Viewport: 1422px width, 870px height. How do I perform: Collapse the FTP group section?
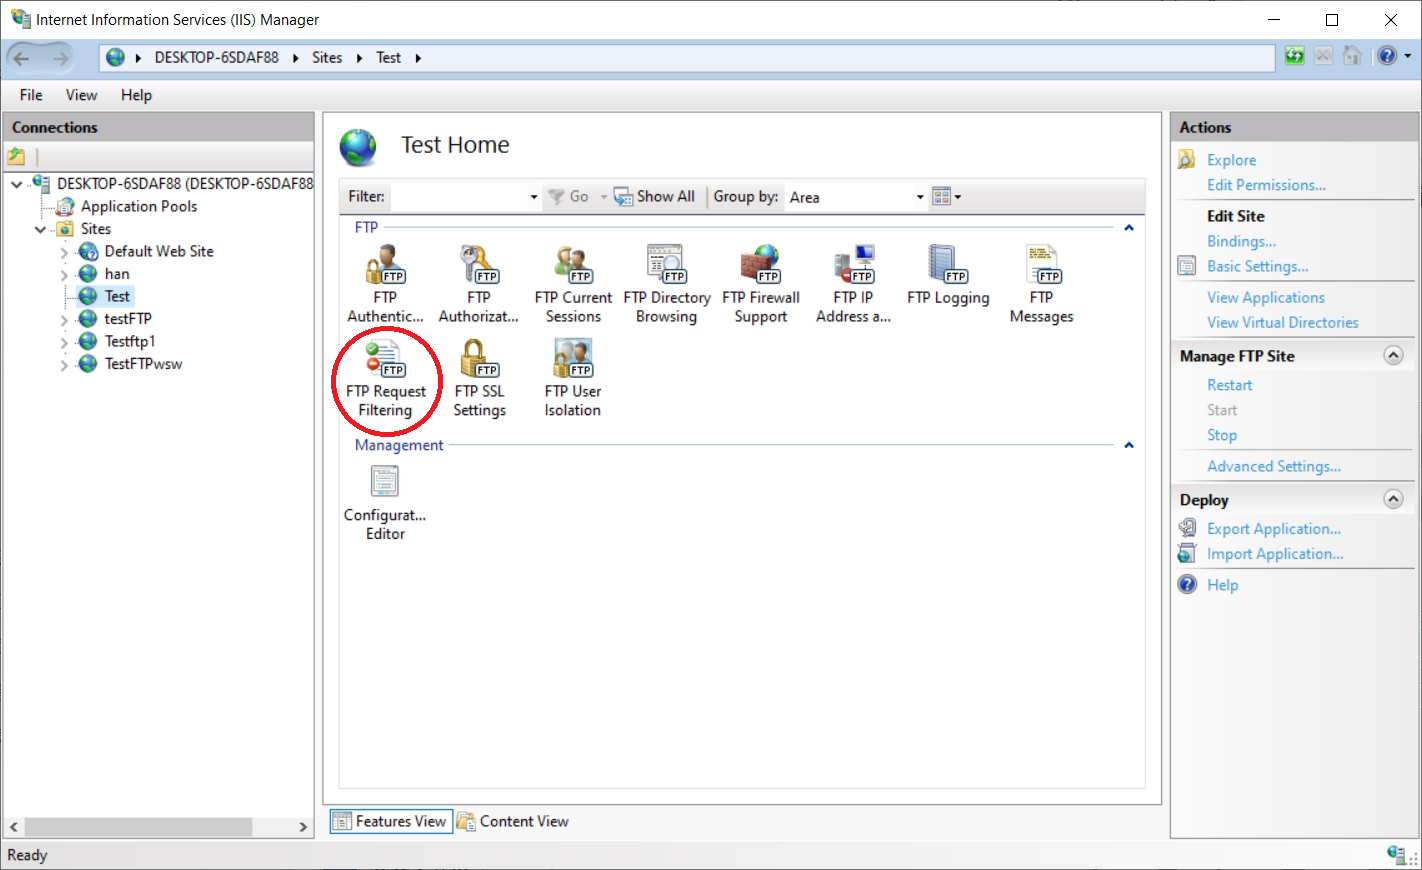click(1129, 228)
